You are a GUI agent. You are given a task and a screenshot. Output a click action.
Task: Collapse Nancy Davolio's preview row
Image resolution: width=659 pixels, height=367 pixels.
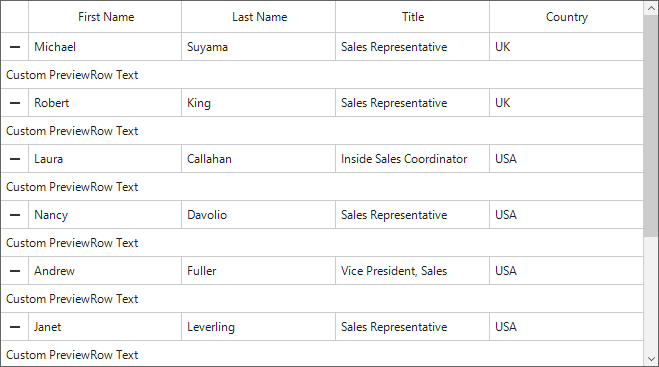pyautogui.click(x=15, y=215)
